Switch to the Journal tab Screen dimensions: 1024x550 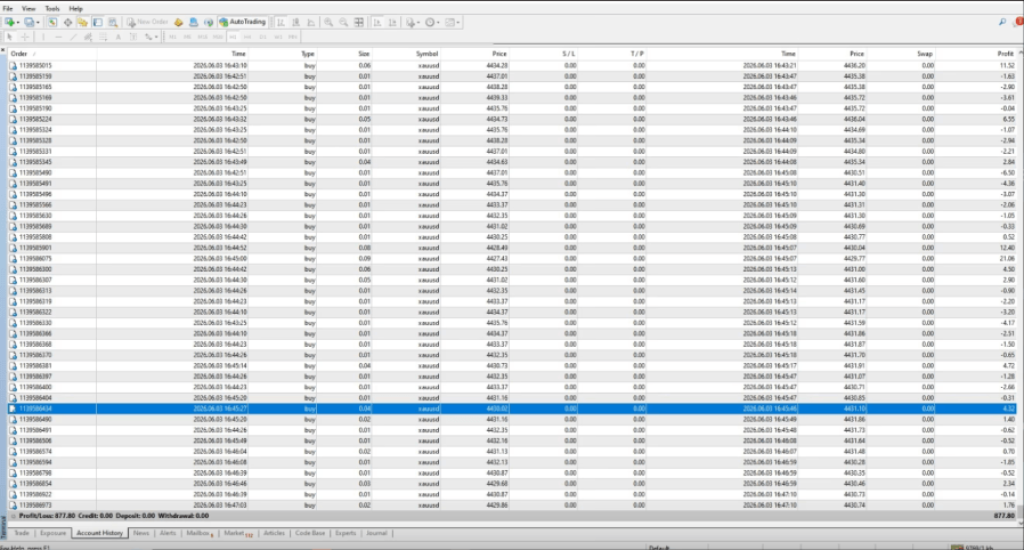377,533
